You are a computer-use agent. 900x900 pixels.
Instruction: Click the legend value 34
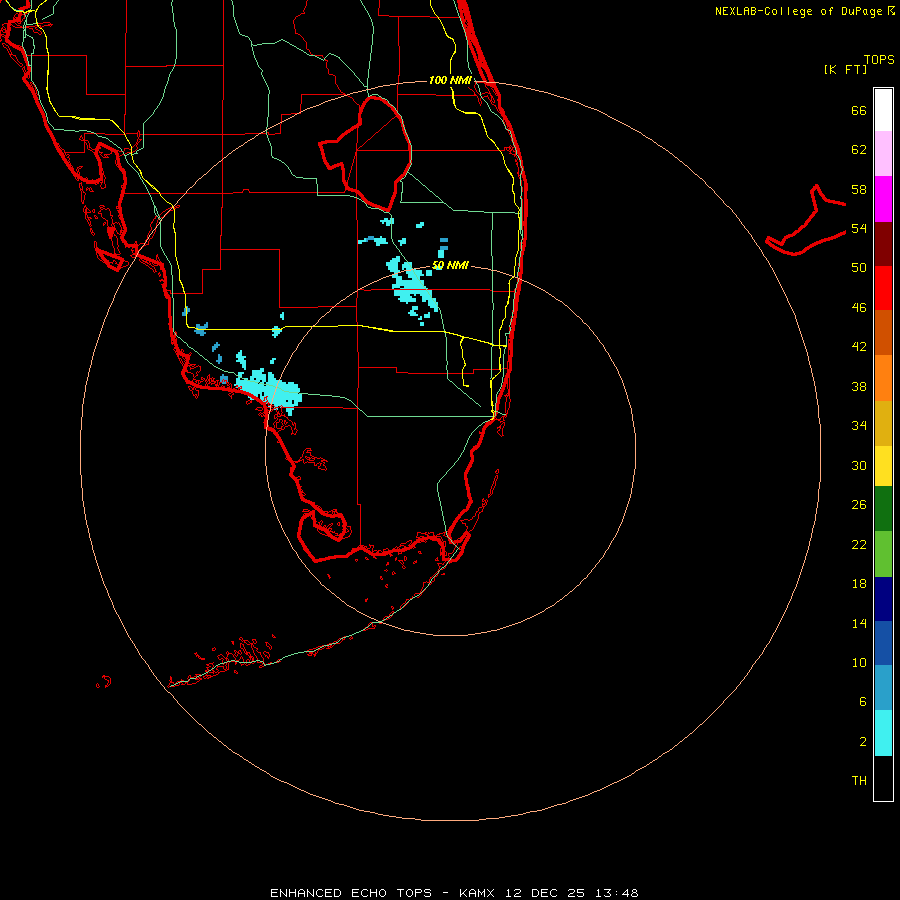(859, 425)
